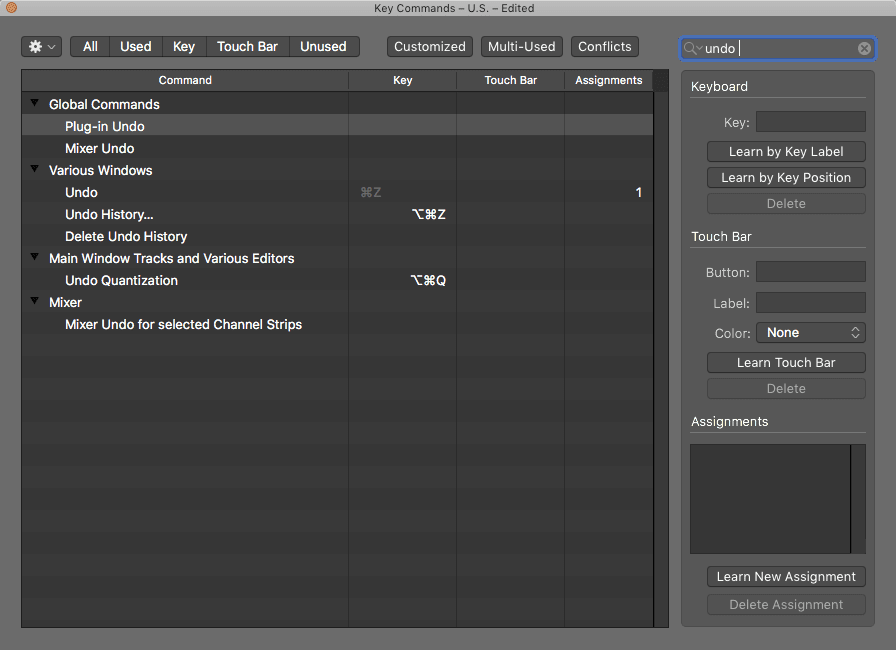Image resolution: width=896 pixels, height=650 pixels.
Task: Toggle the Multi-Used filter
Action: (521, 46)
